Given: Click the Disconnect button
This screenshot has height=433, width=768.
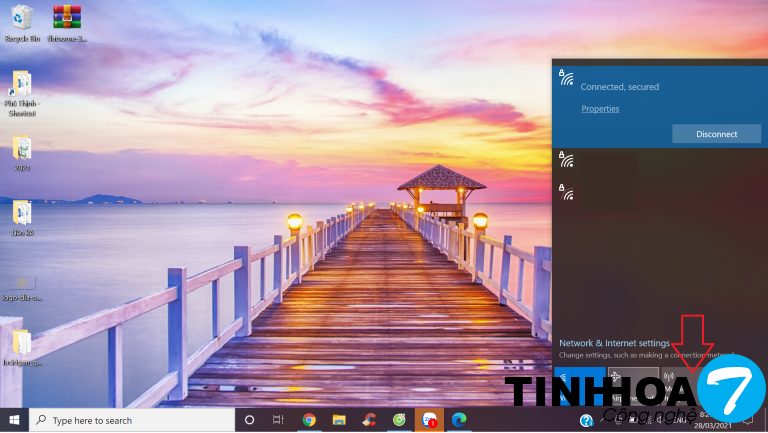Looking at the screenshot, I should click(716, 134).
